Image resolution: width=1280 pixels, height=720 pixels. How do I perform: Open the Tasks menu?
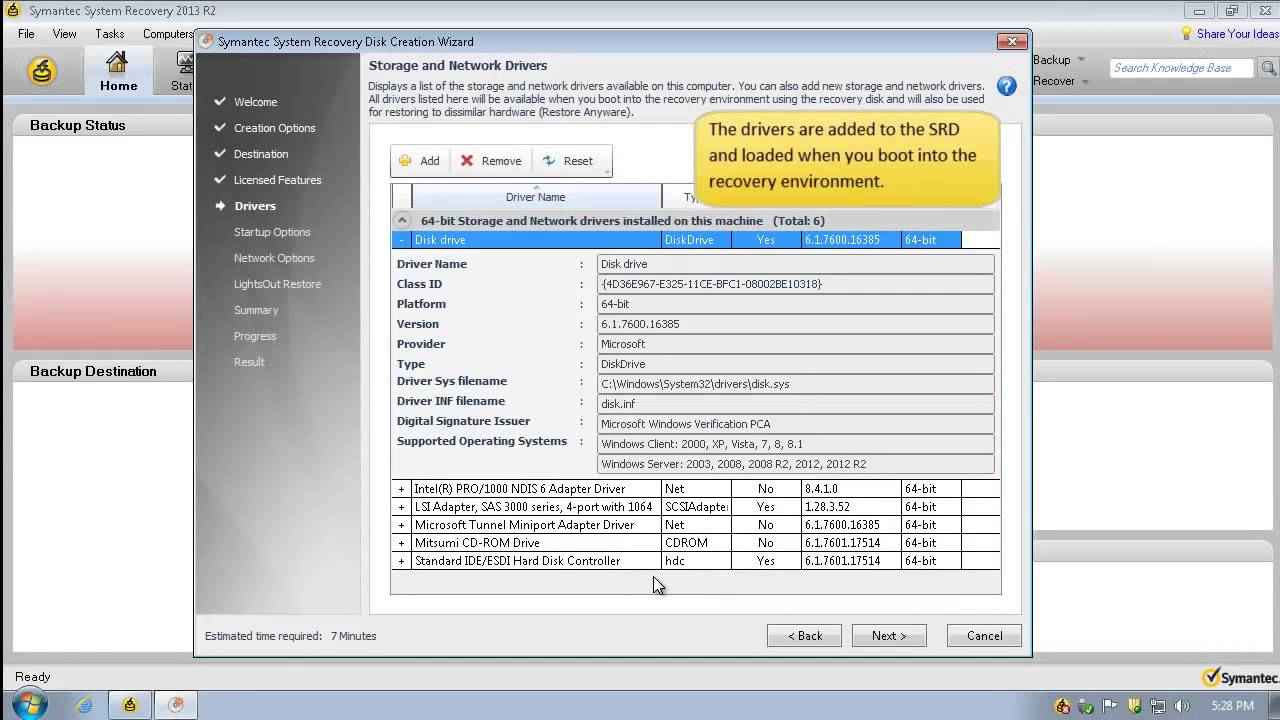tap(109, 34)
